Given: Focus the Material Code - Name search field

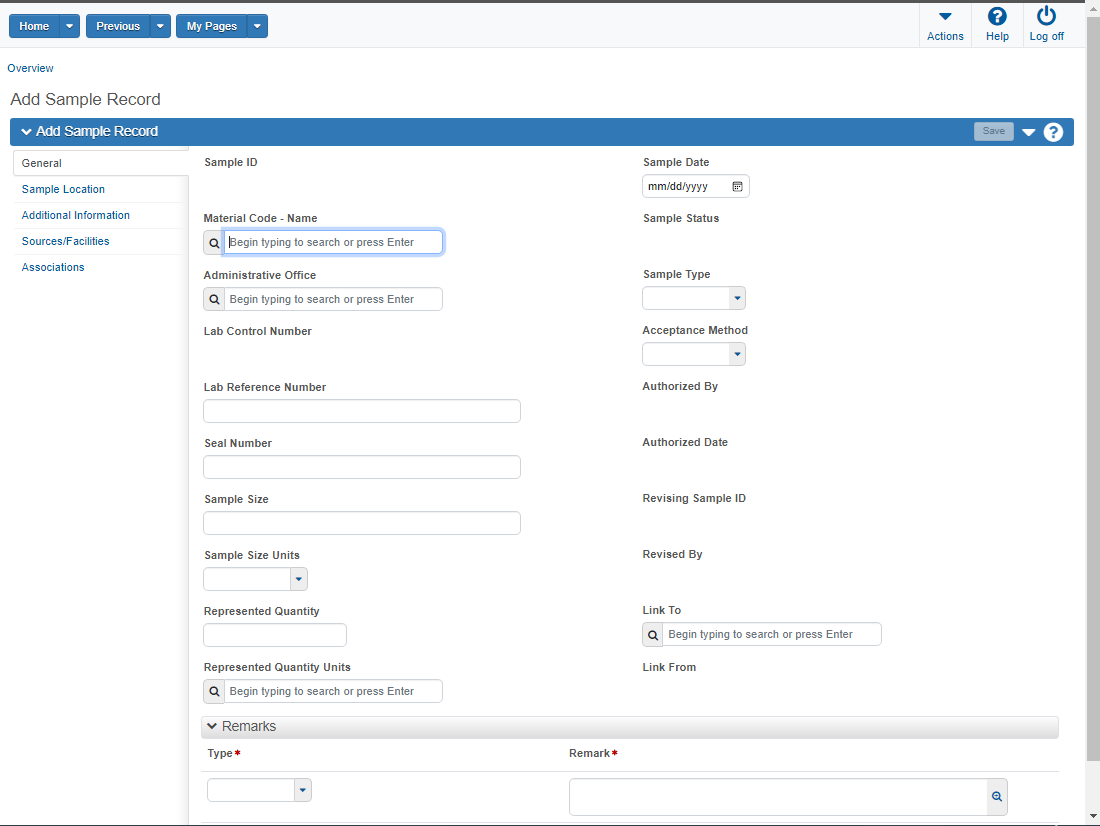Looking at the screenshot, I should tap(333, 243).
